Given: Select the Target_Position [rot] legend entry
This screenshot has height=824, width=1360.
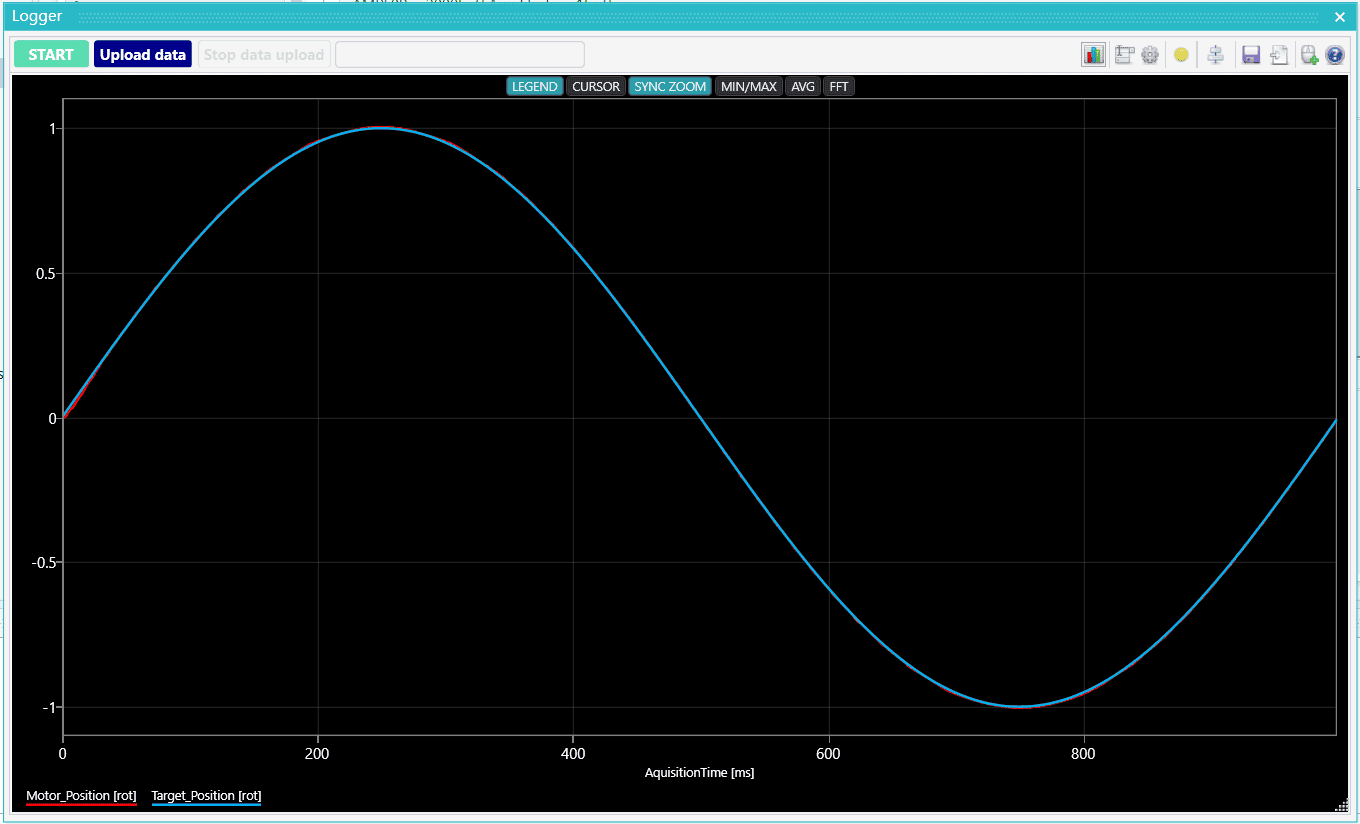Looking at the screenshot, I should 206,797.
